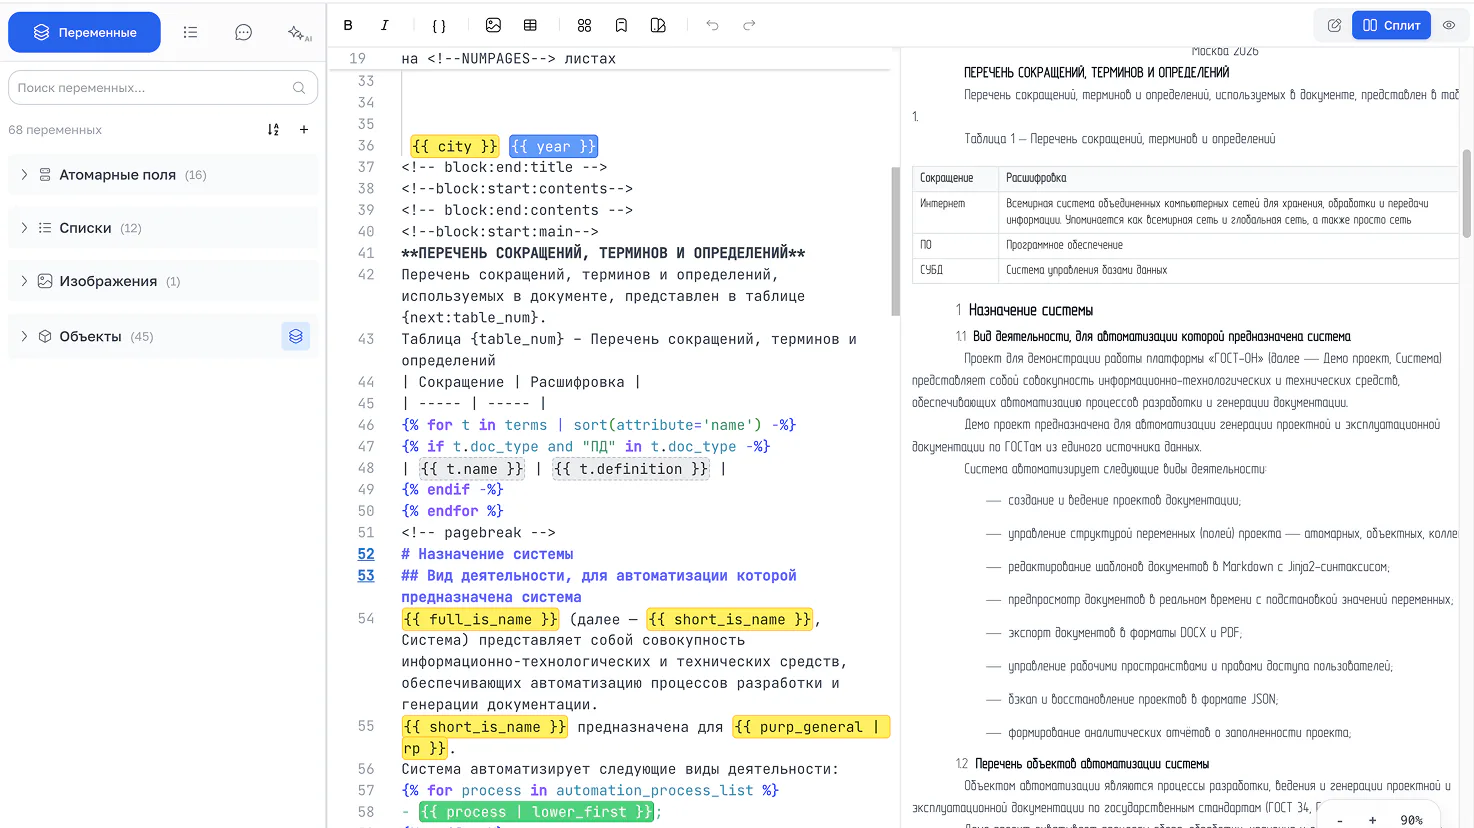
Task: Sort the variables alphabetically
Action: pyautogui.click(x=273, y=129)
